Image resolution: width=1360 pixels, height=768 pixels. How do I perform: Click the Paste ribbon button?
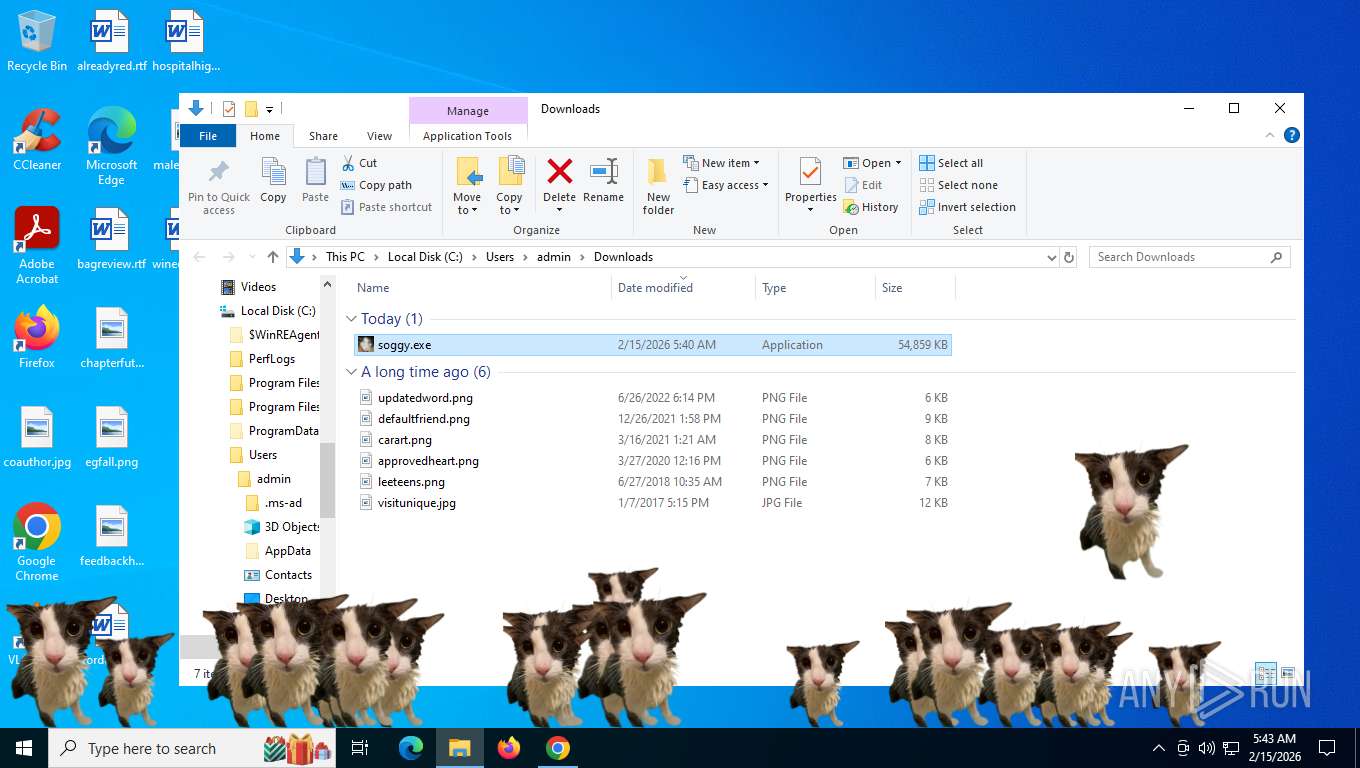click(315, 181)
